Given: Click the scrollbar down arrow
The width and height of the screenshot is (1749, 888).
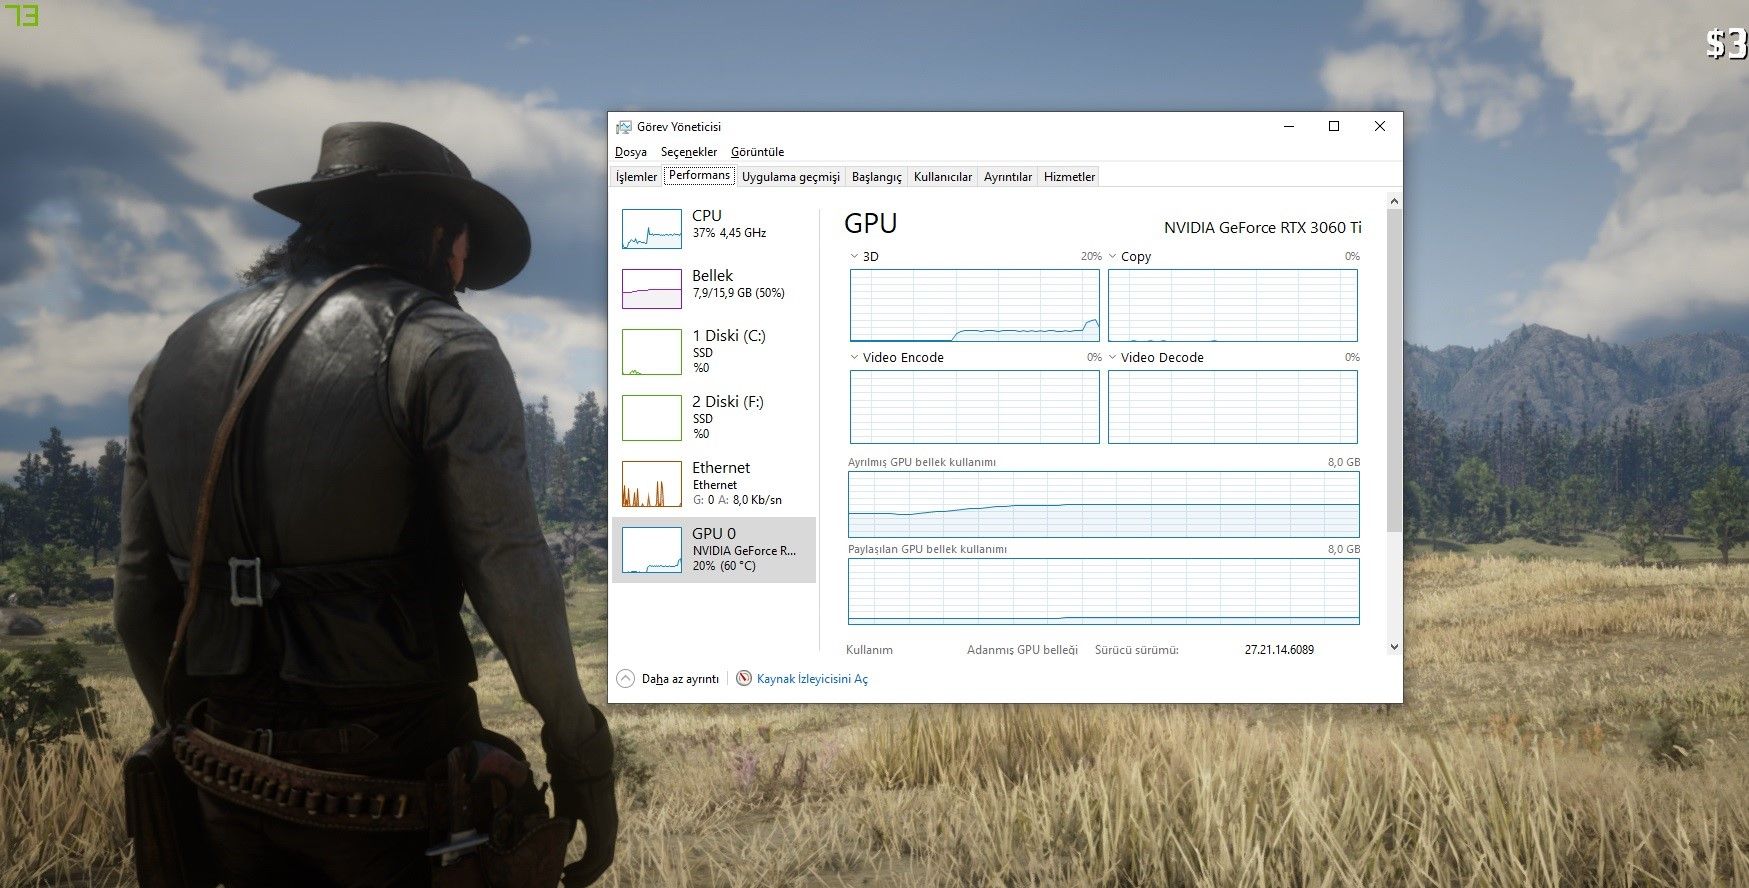Looking at the screenshot, I should [x=1394, y=647].
